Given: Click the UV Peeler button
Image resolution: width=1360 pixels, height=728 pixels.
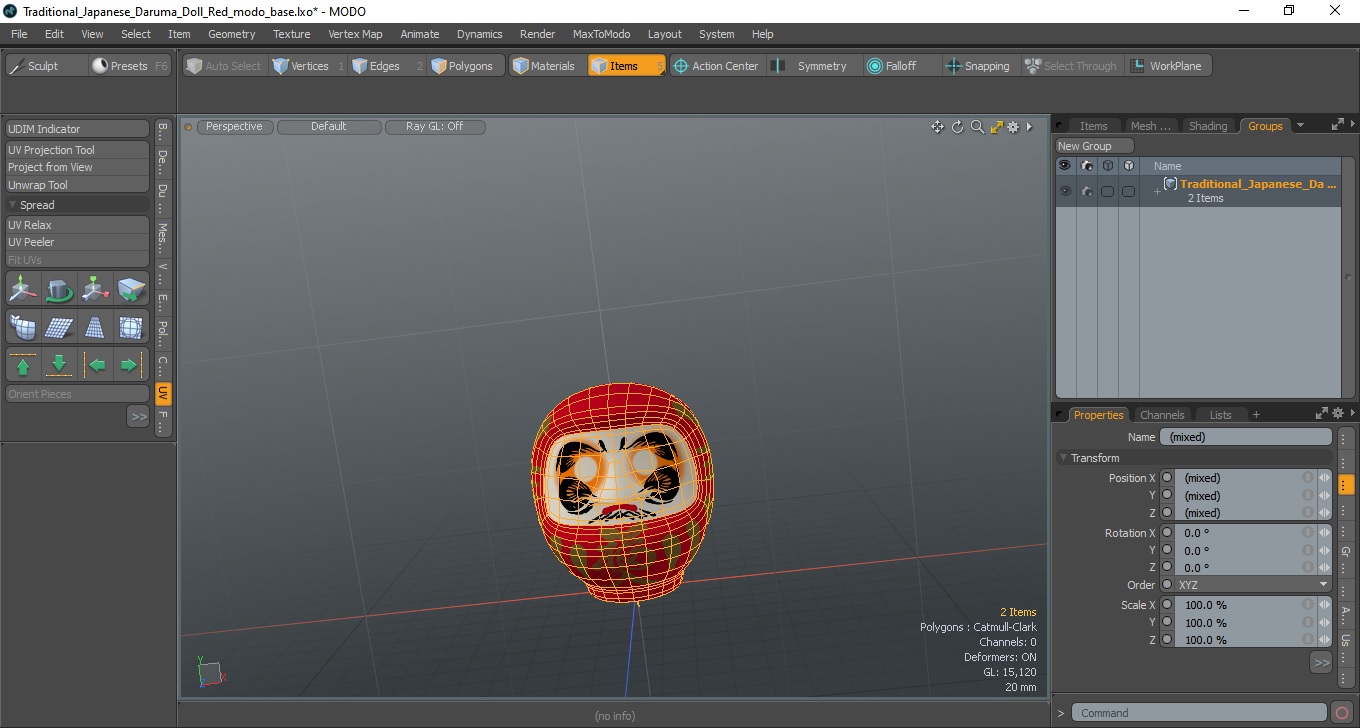Looking at the screenshot, I should (78, 242).
